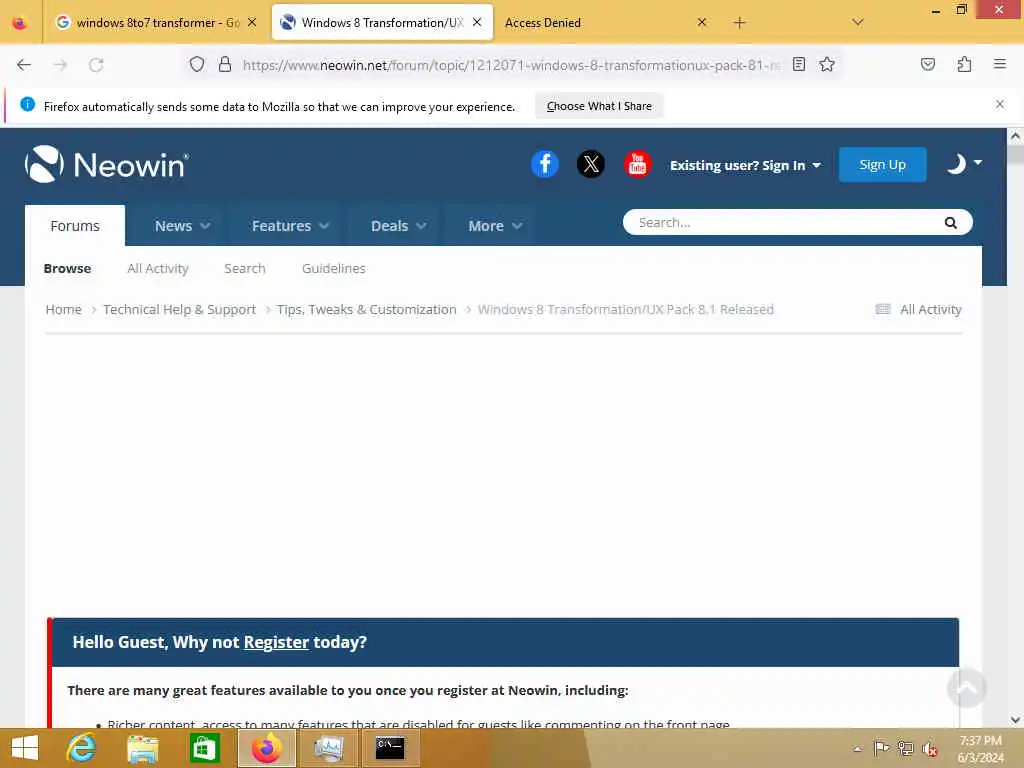
Task: Open Technical Help & Support breadcrumb
Action: [180, 310]
